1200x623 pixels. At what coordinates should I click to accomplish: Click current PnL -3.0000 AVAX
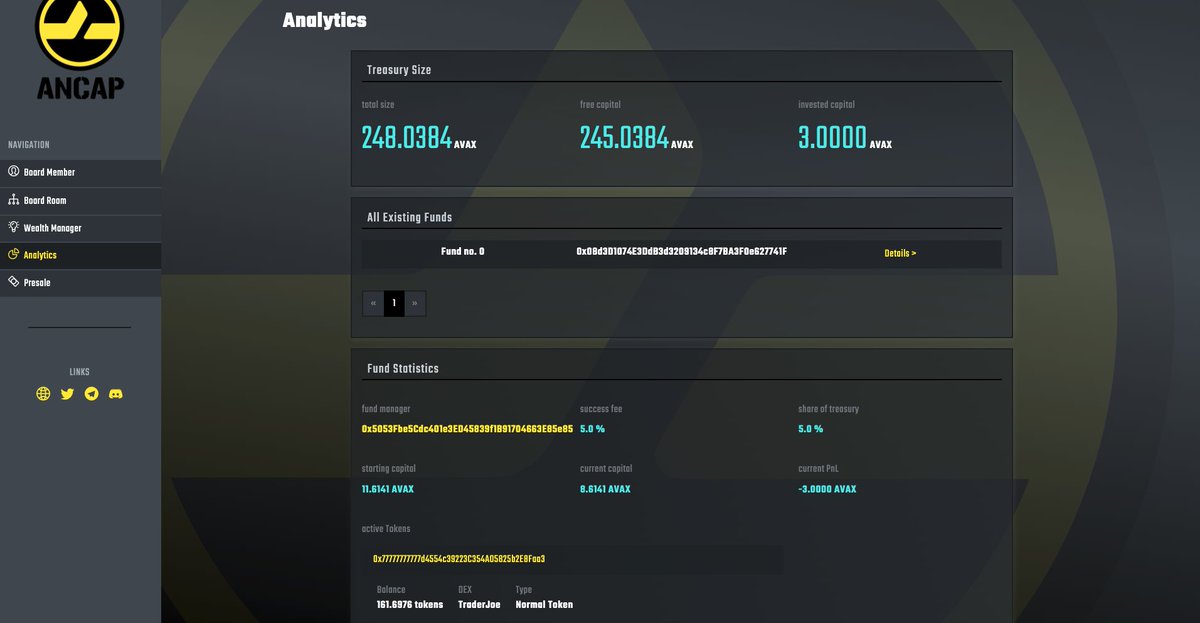[x=827, y=489]
